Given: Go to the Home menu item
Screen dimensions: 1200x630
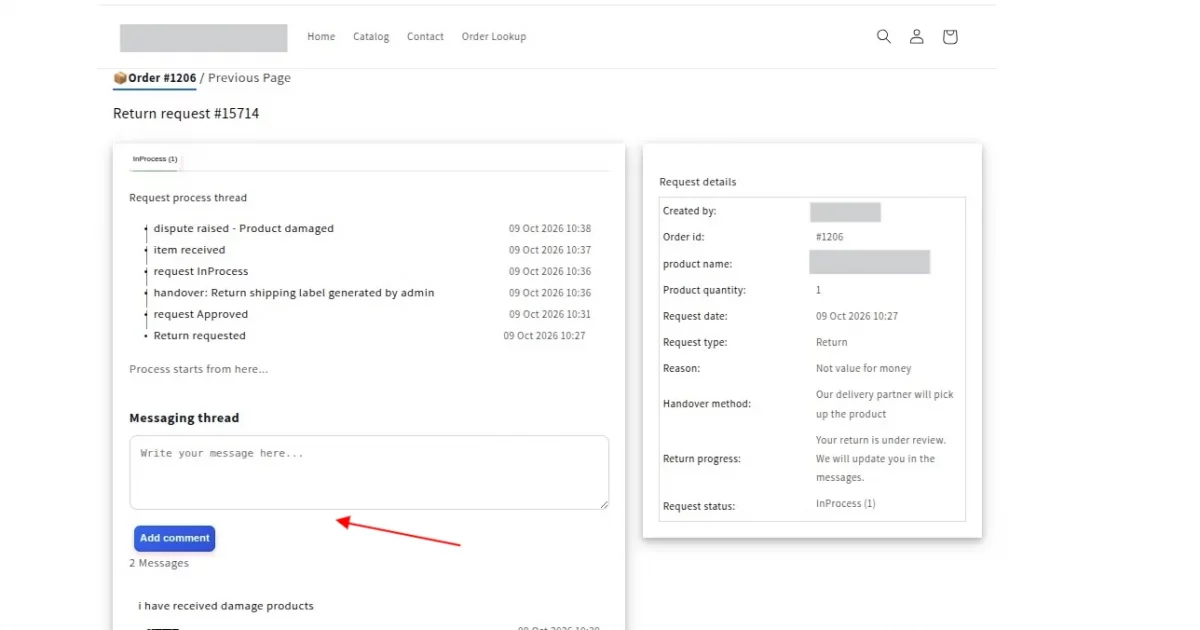Looking at the screenshot, I should 321,37.
